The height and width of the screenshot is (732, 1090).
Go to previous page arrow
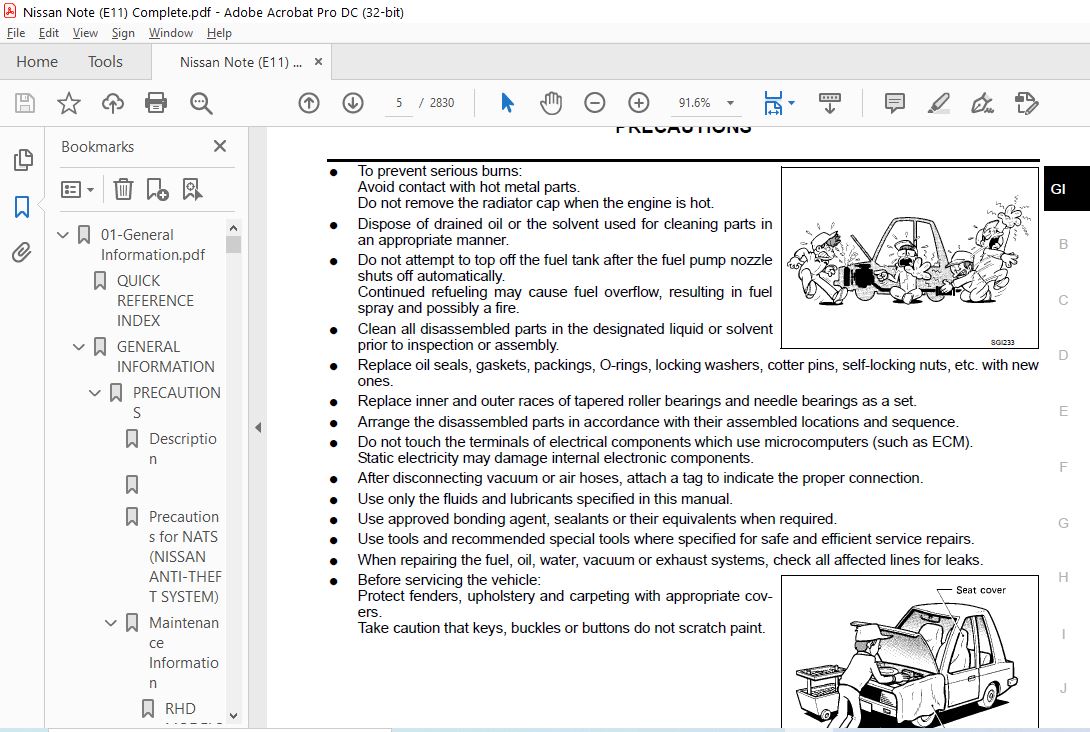click(x=309, y=104)
